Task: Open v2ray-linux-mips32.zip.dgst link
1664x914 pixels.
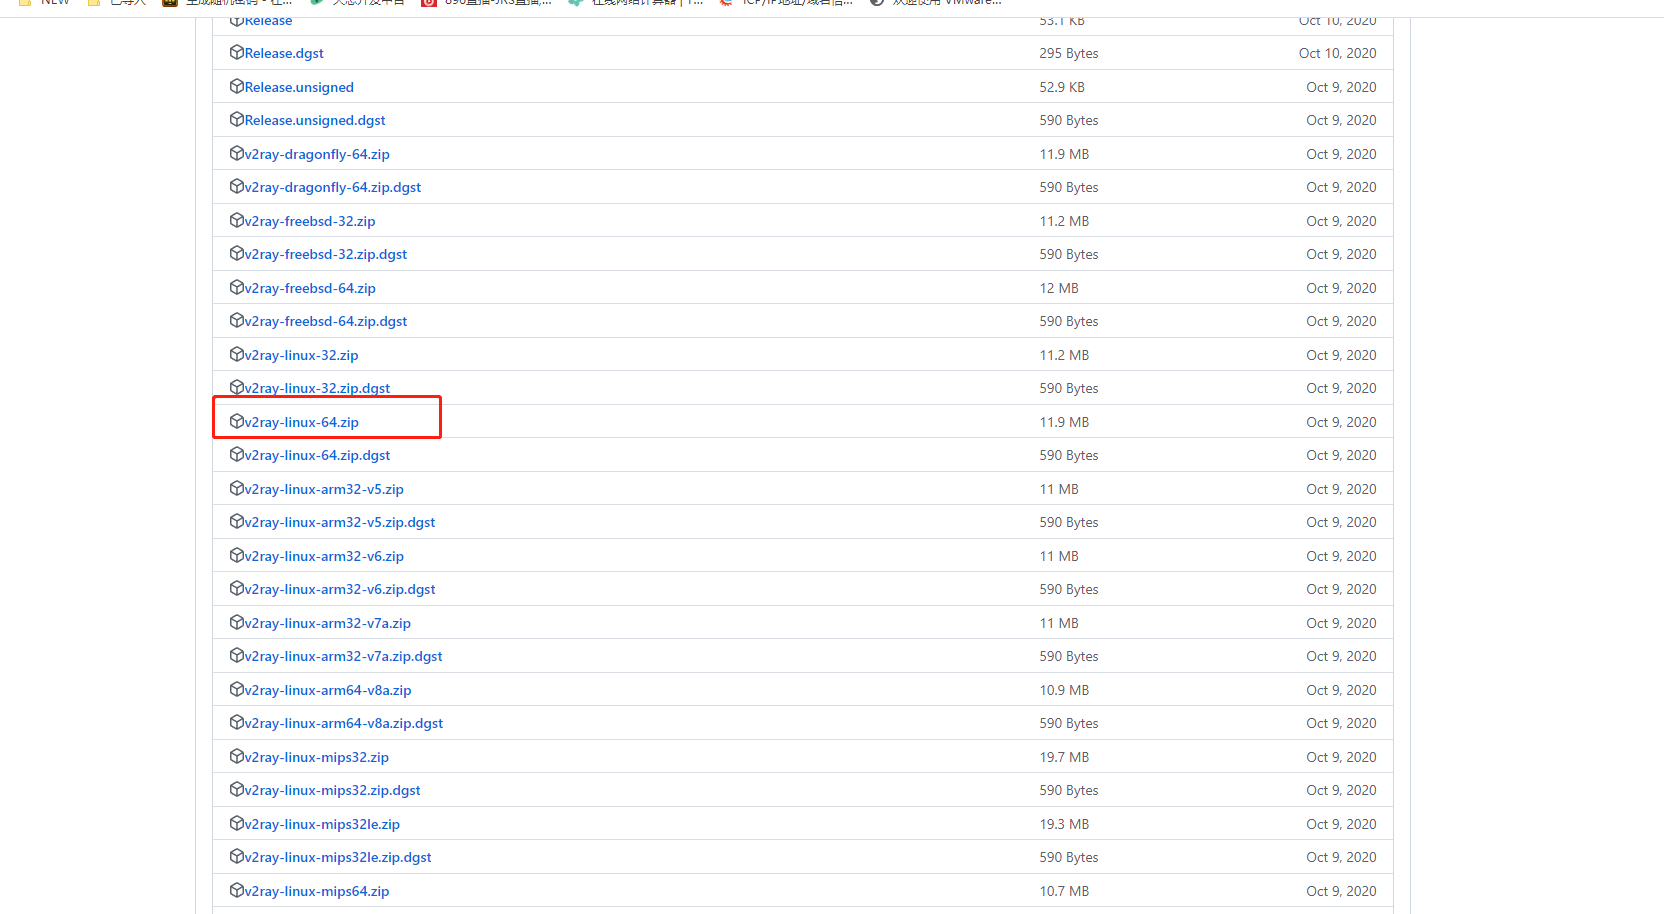Action: [333, 790]
